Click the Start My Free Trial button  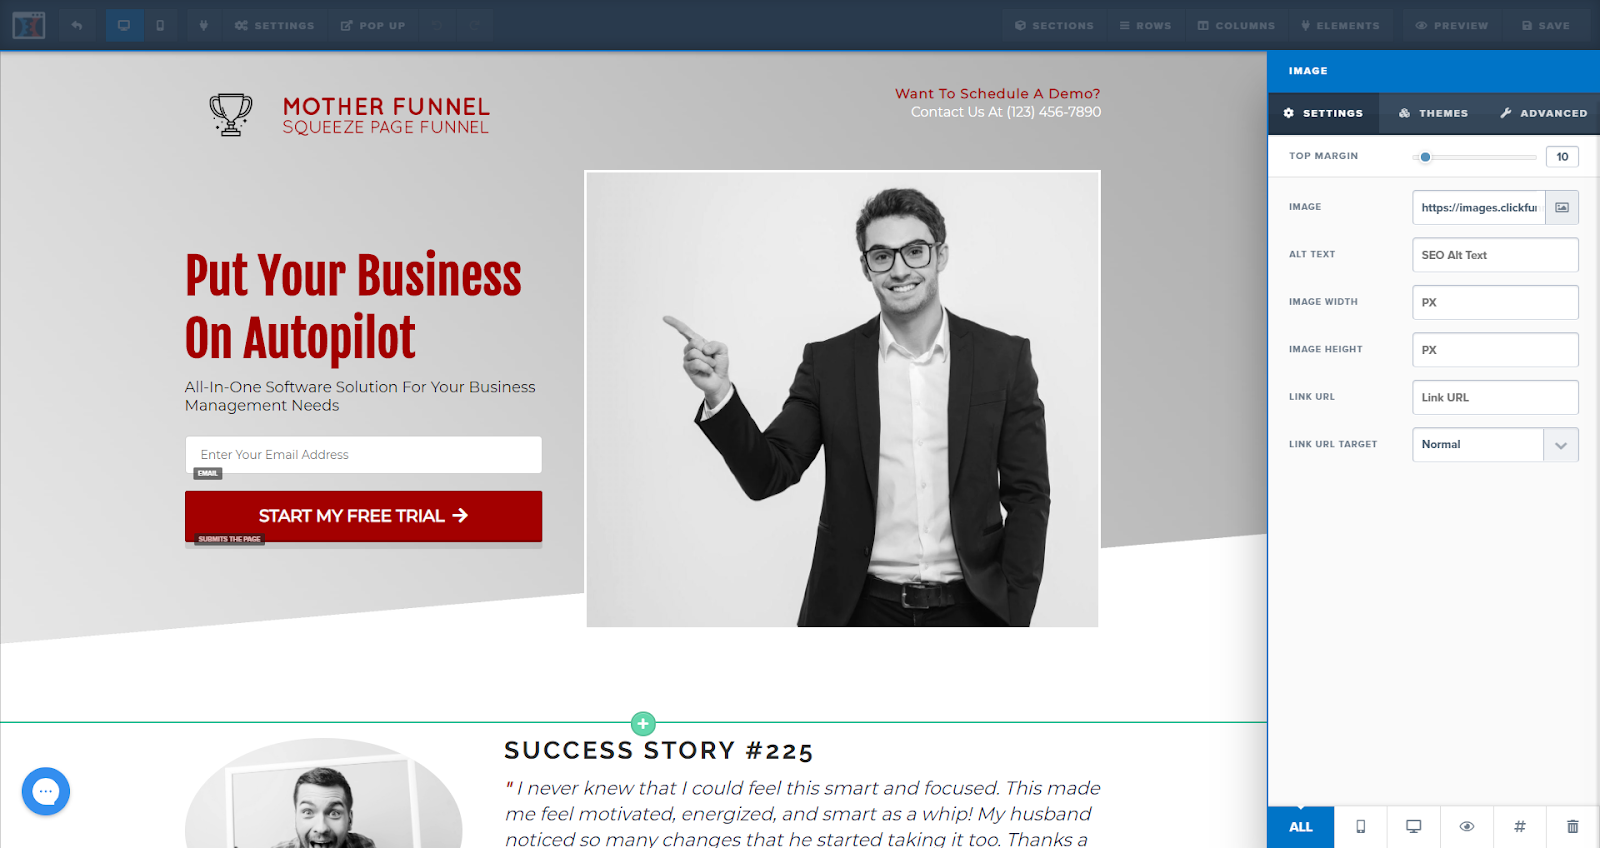pyautogui.click(x=364, y=516)
